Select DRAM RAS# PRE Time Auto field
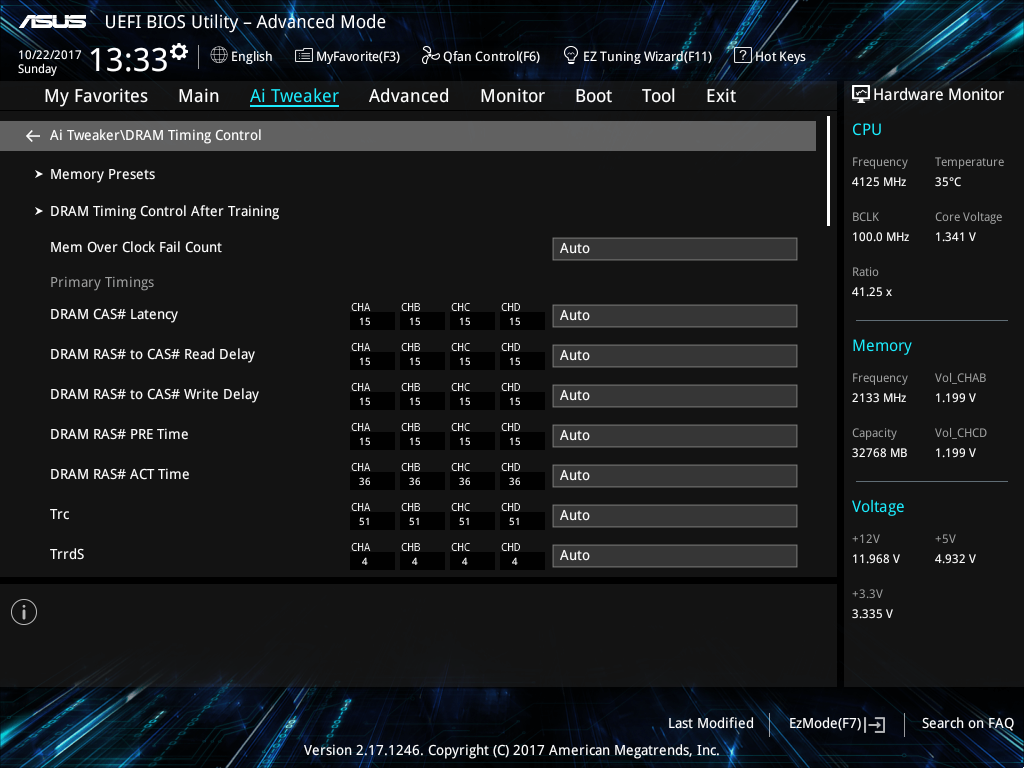Image resolution: width=1024 pixels, height=768 pixels. click(675, 436)
